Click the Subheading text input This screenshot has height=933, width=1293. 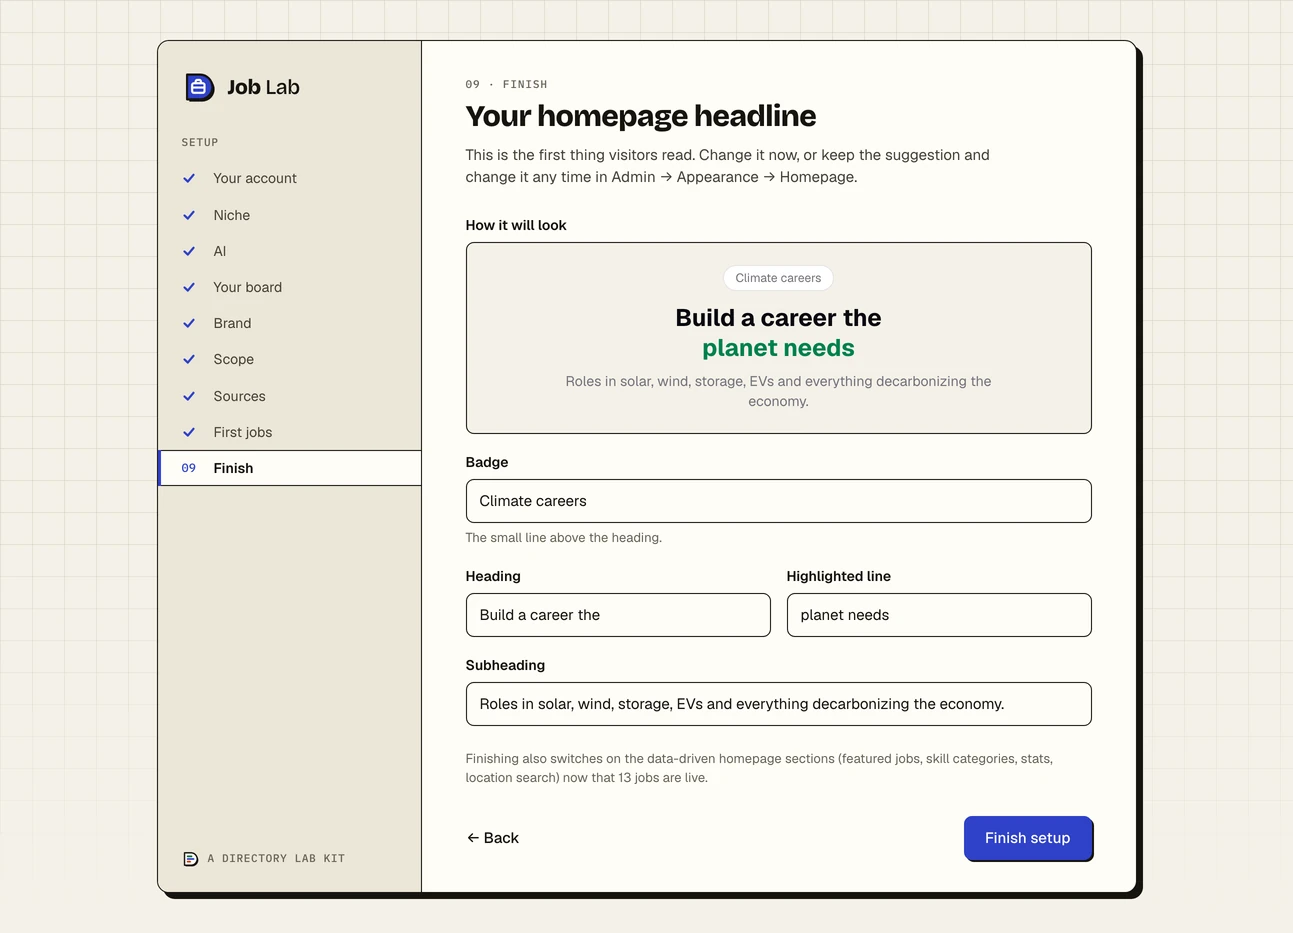778,704
